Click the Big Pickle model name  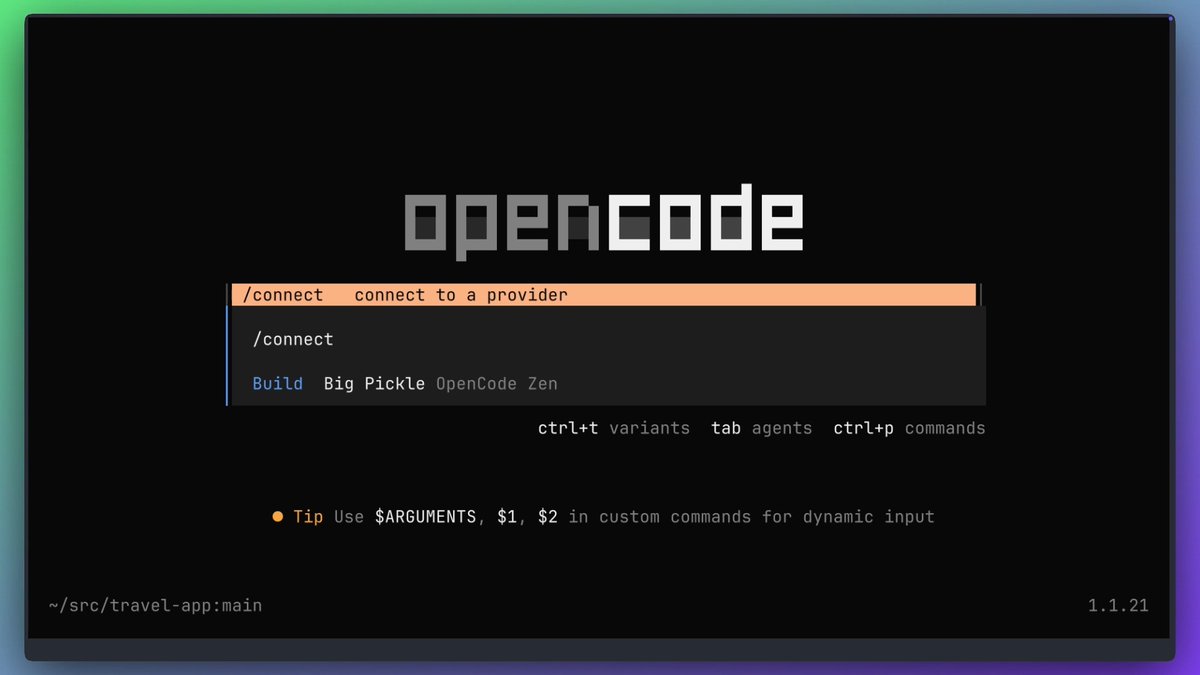click(374, 384)
